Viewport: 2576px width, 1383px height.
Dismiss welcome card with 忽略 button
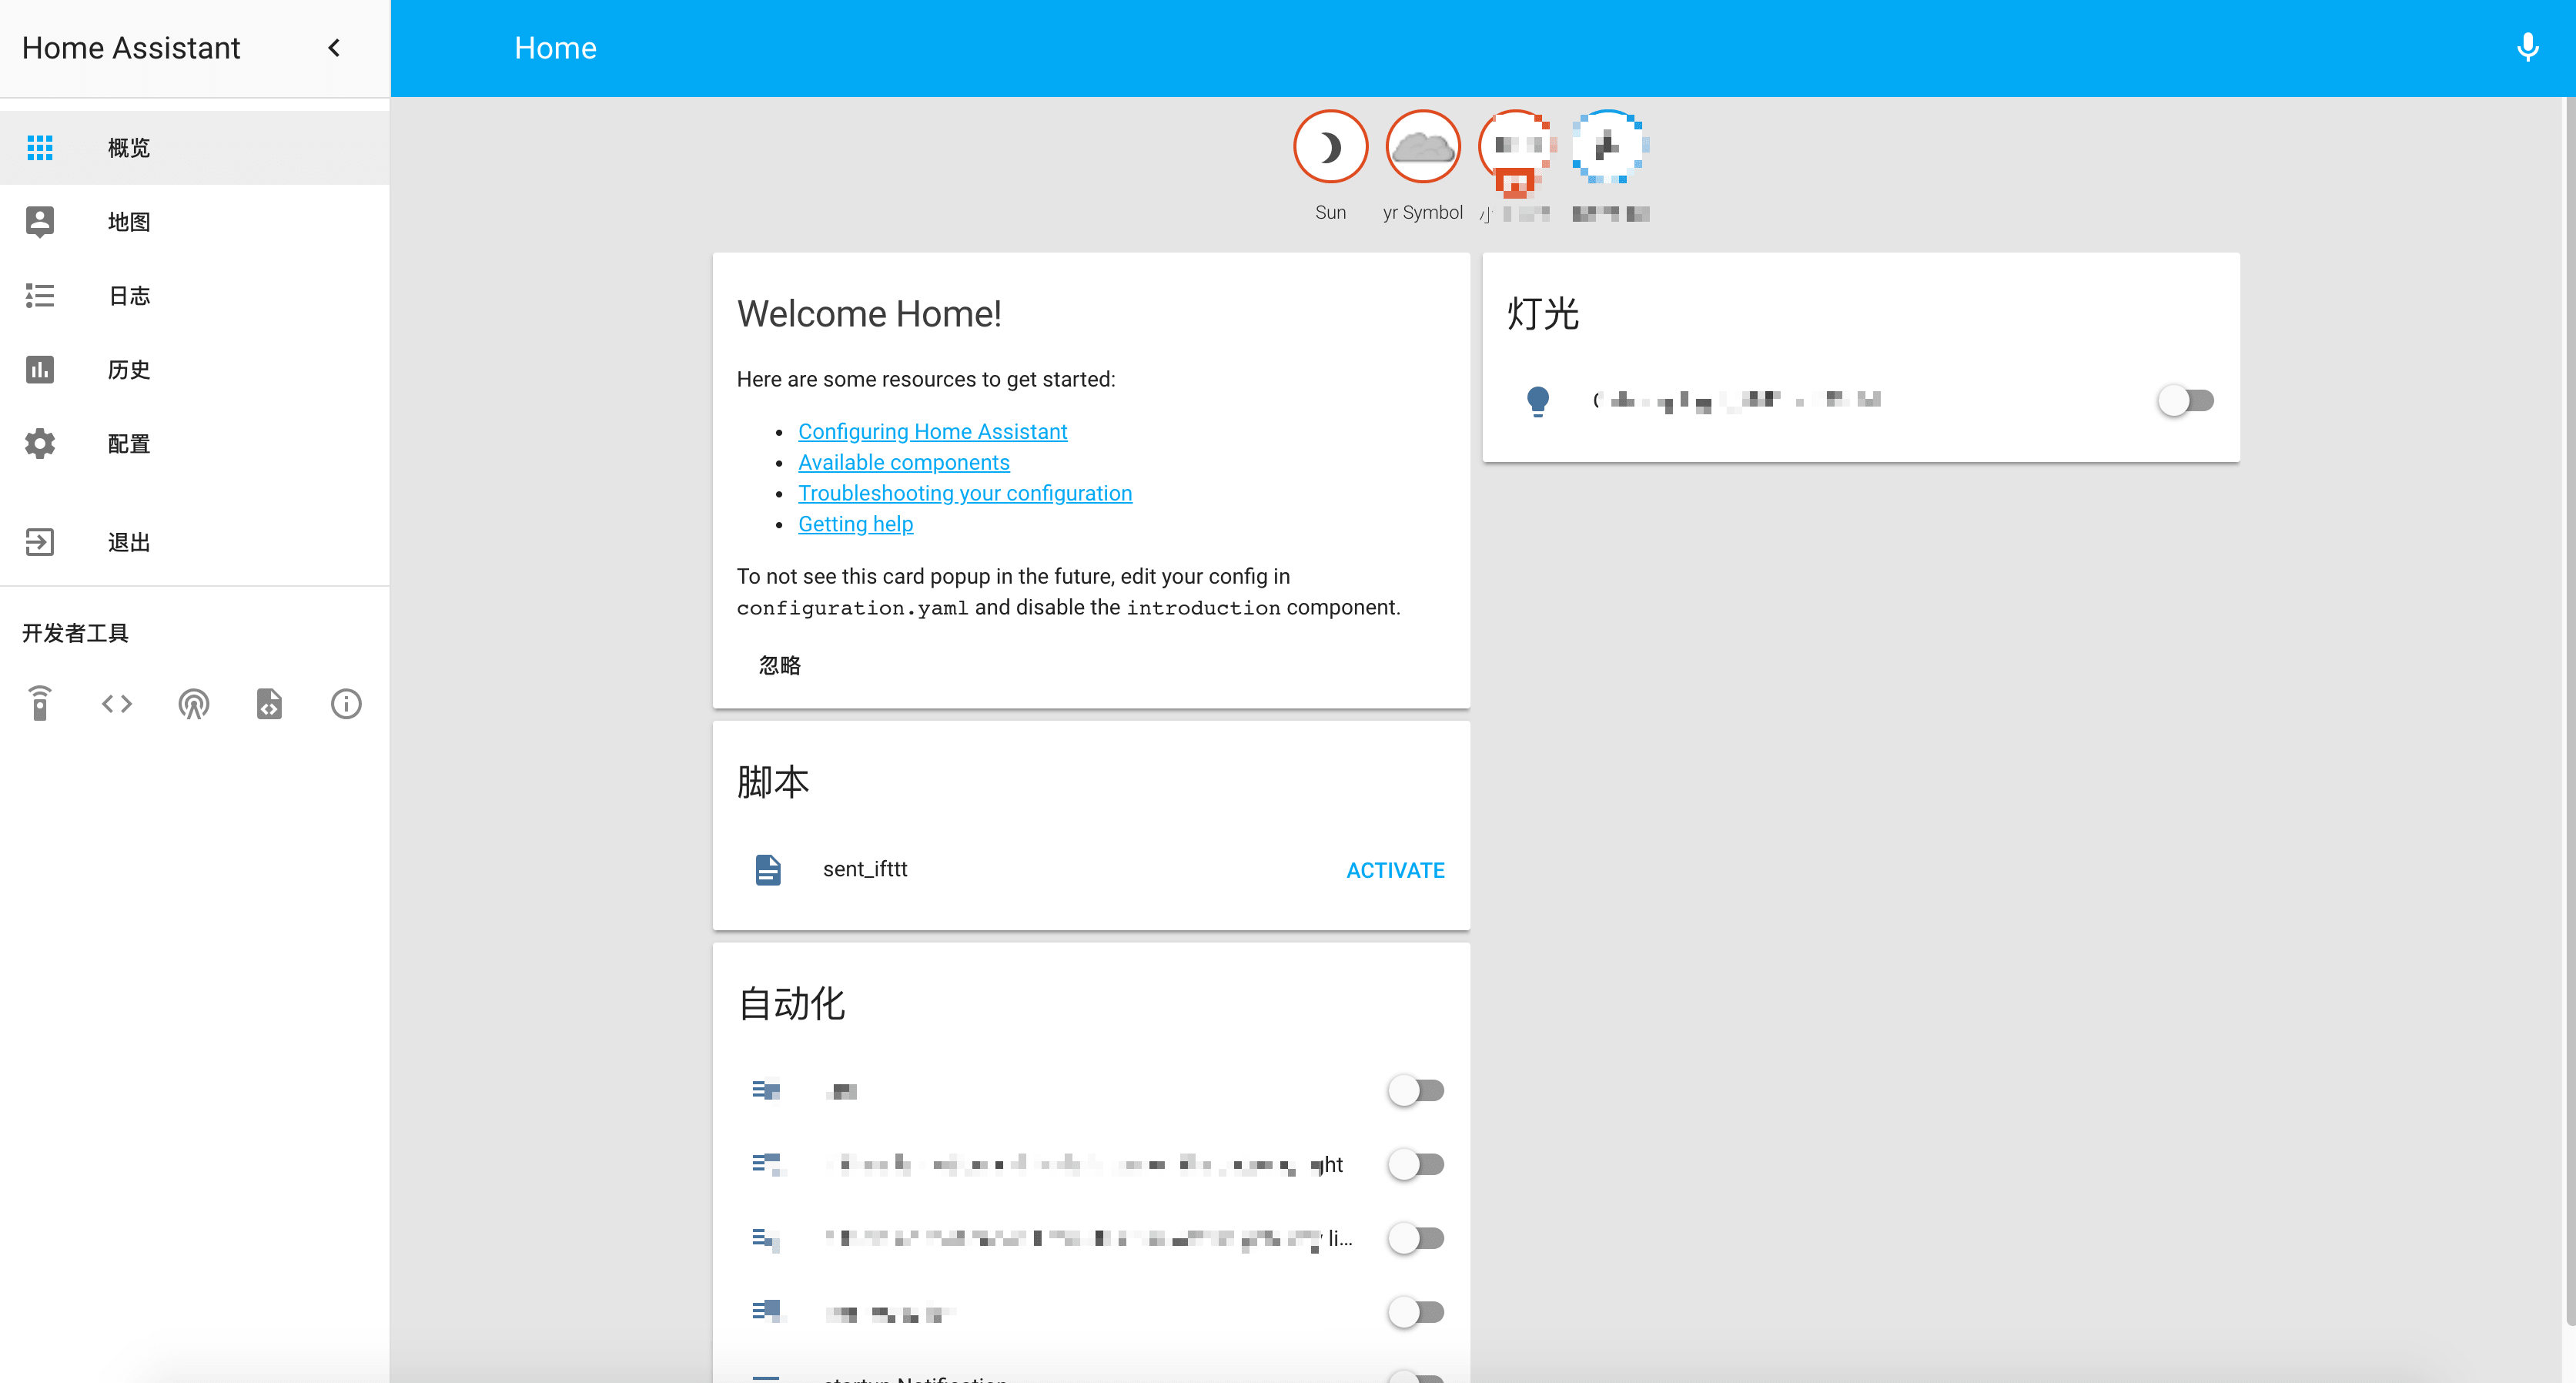(x=779, y=665)
